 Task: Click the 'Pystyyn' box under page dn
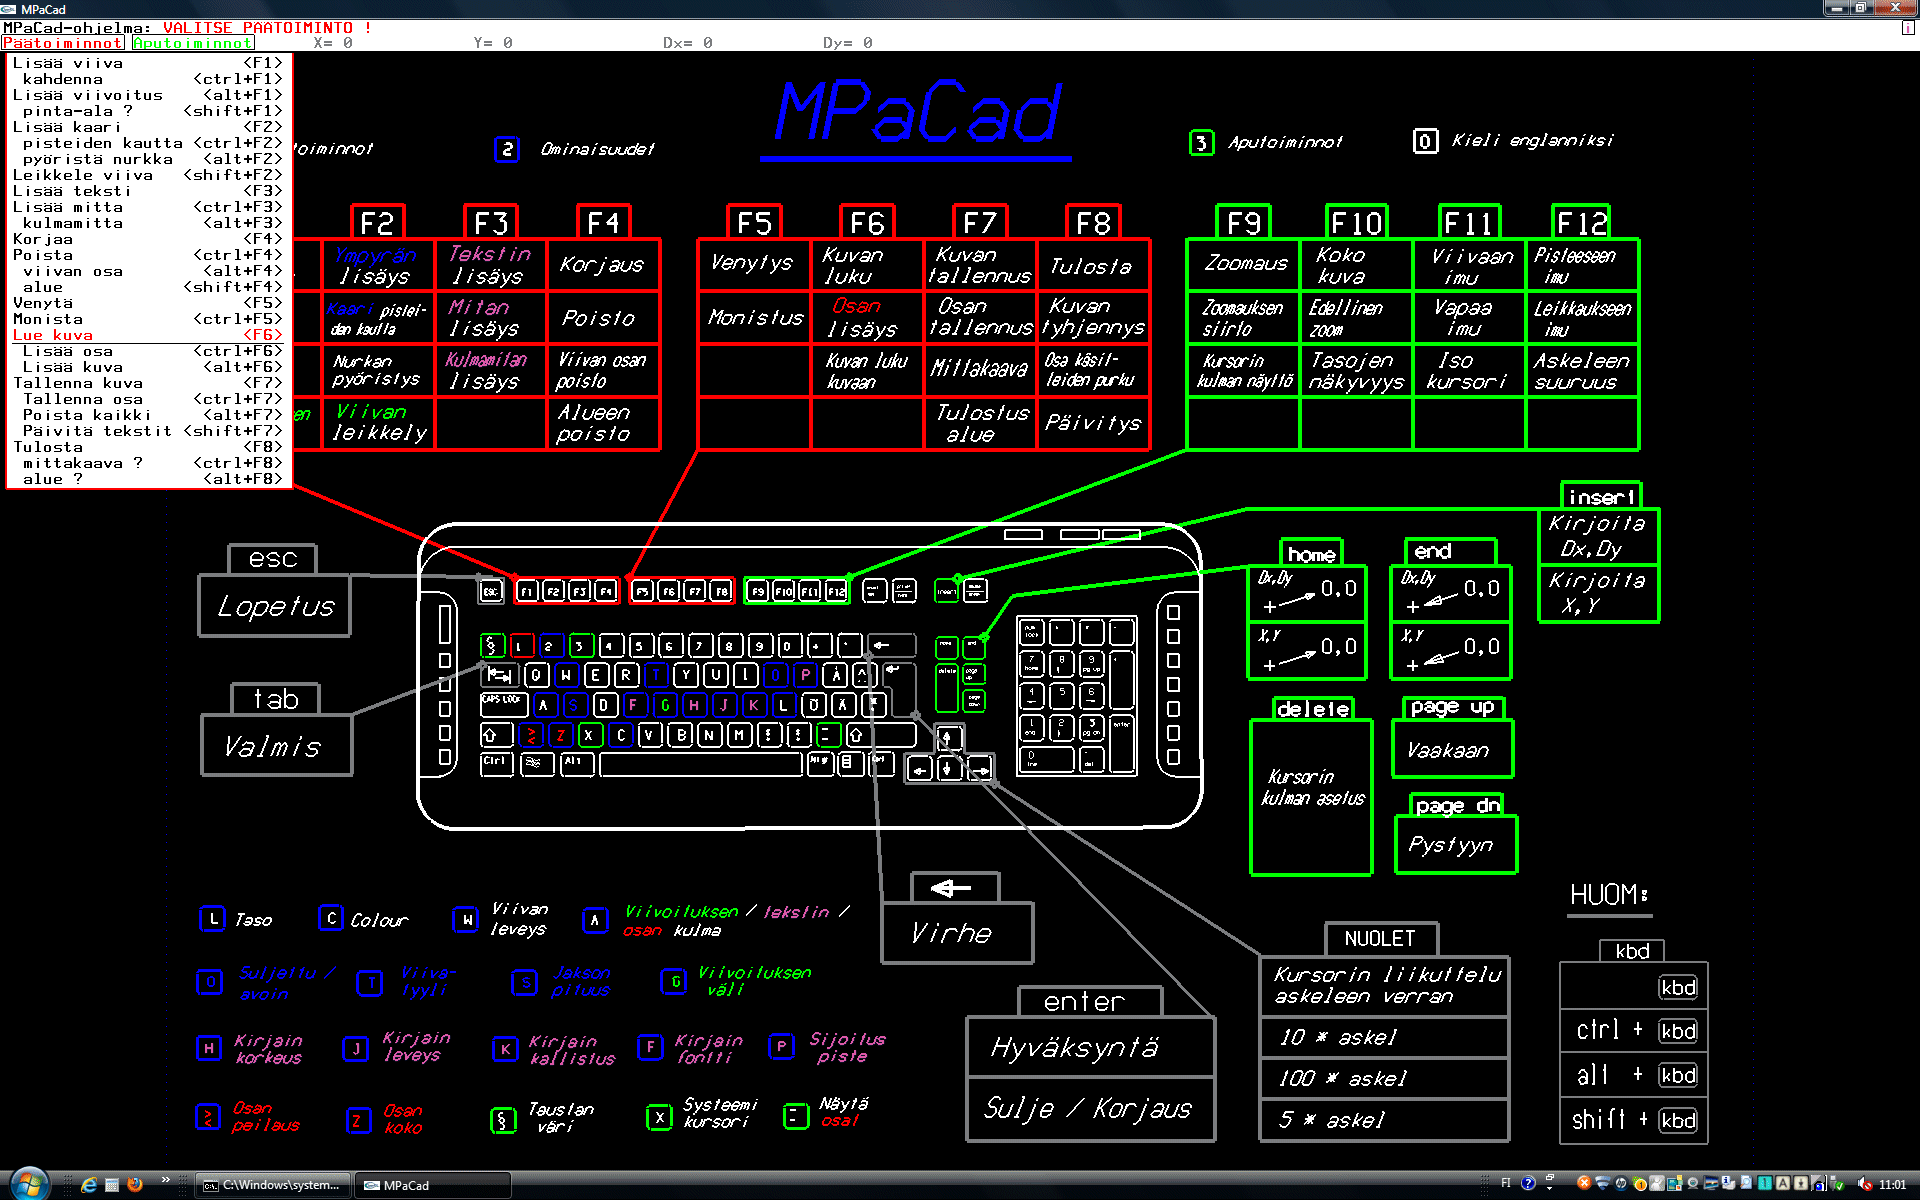1455,845
